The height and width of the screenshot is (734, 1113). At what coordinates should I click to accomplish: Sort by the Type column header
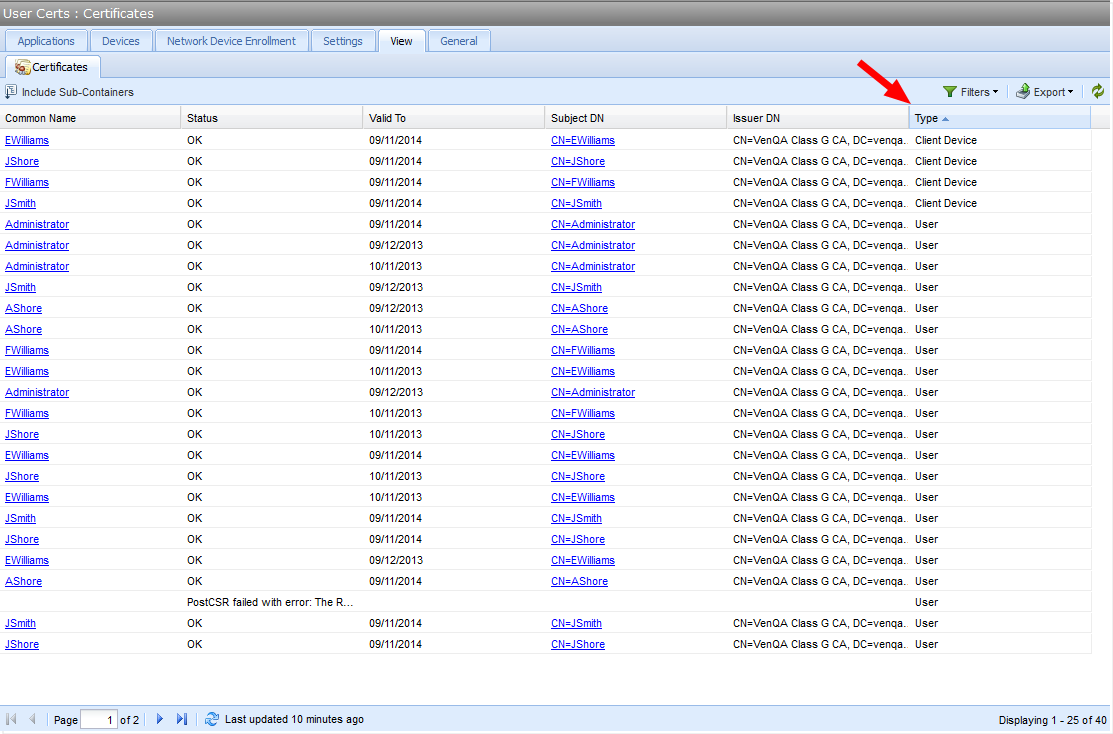tap(926, 118)
